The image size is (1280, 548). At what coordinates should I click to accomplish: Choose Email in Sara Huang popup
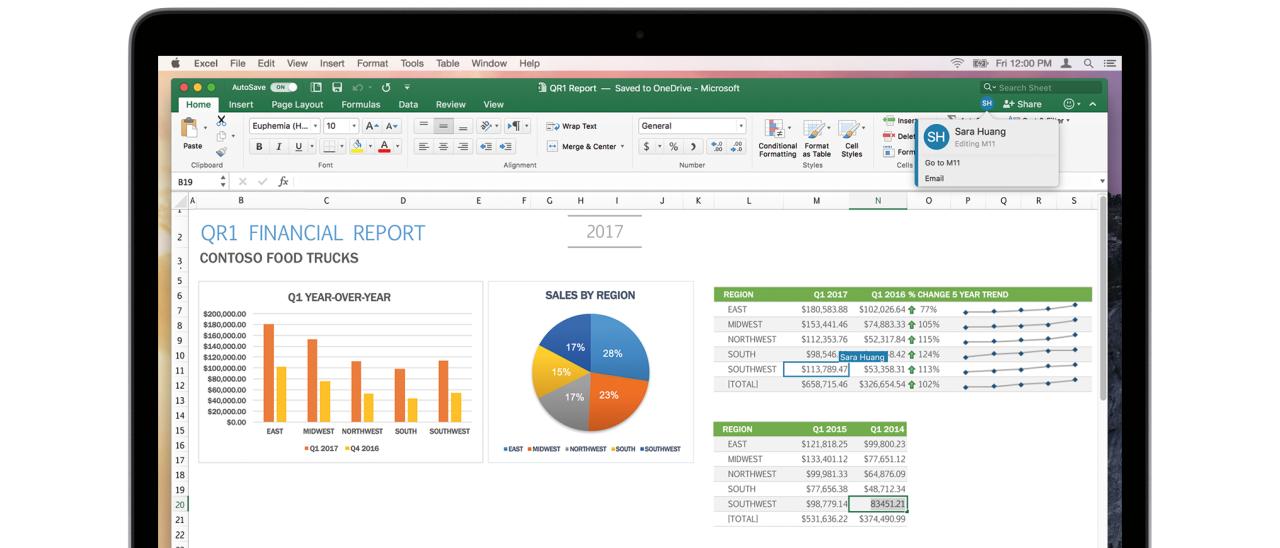click(934, 178)
